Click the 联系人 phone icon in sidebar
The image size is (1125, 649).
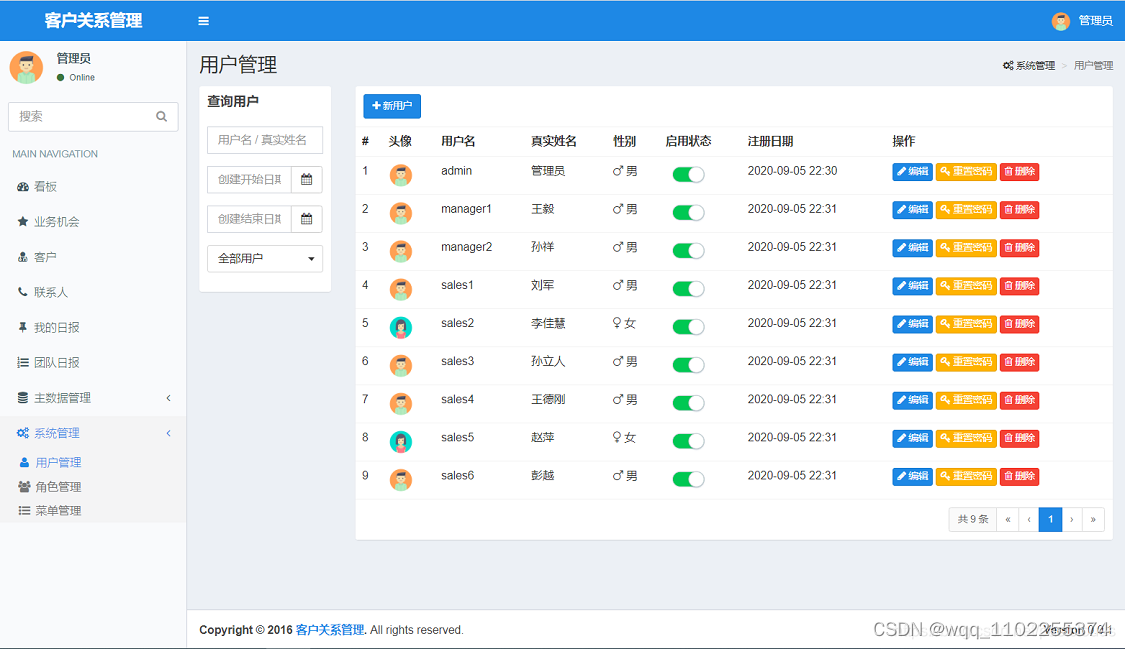(x=25, y=292)
